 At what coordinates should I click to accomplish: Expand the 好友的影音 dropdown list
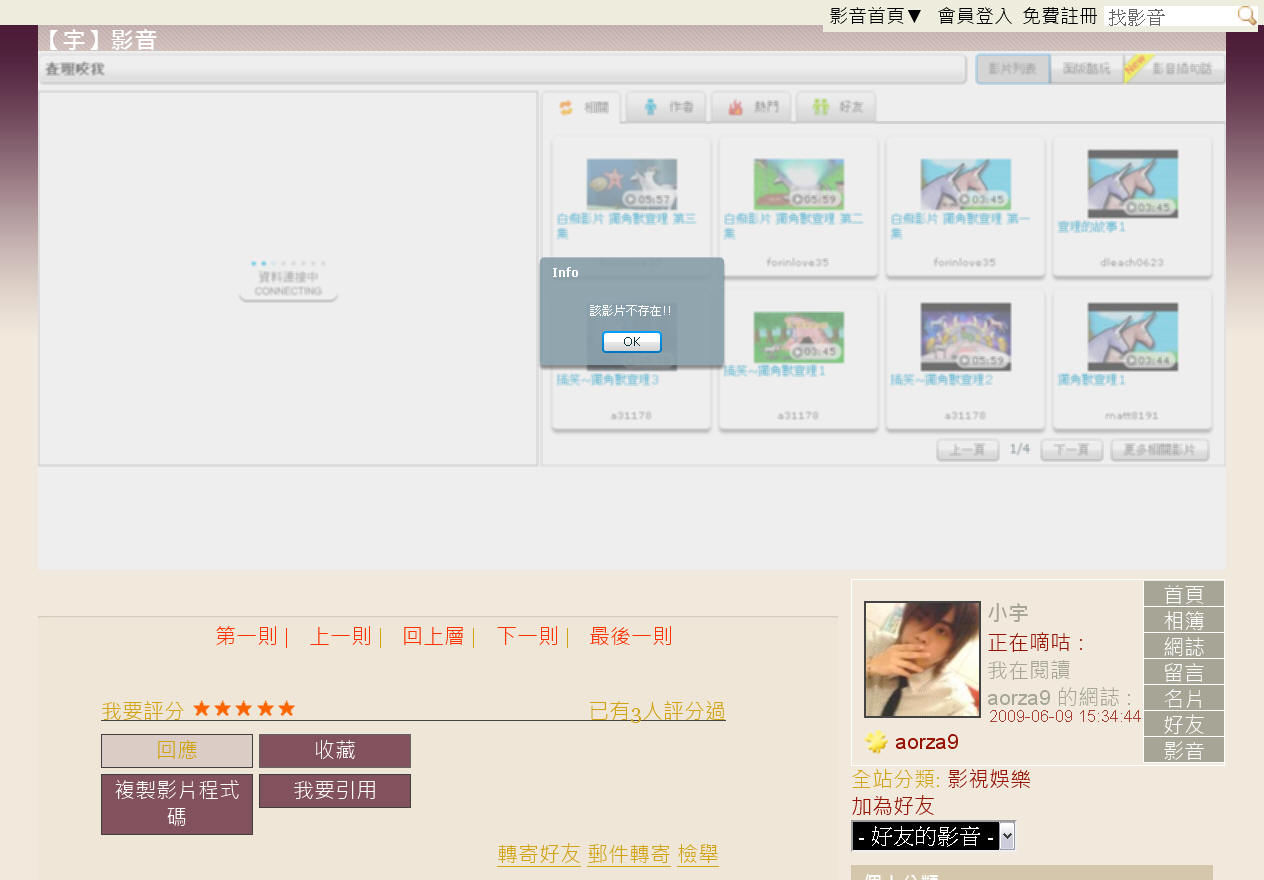[1007, 837]
